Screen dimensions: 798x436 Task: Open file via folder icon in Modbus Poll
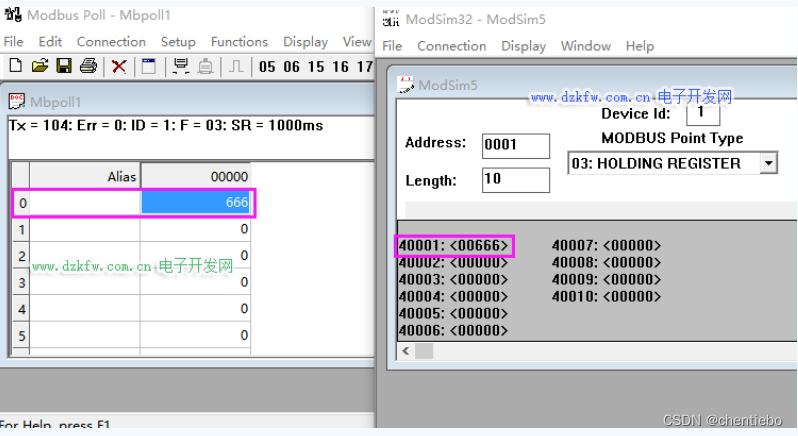40,66
